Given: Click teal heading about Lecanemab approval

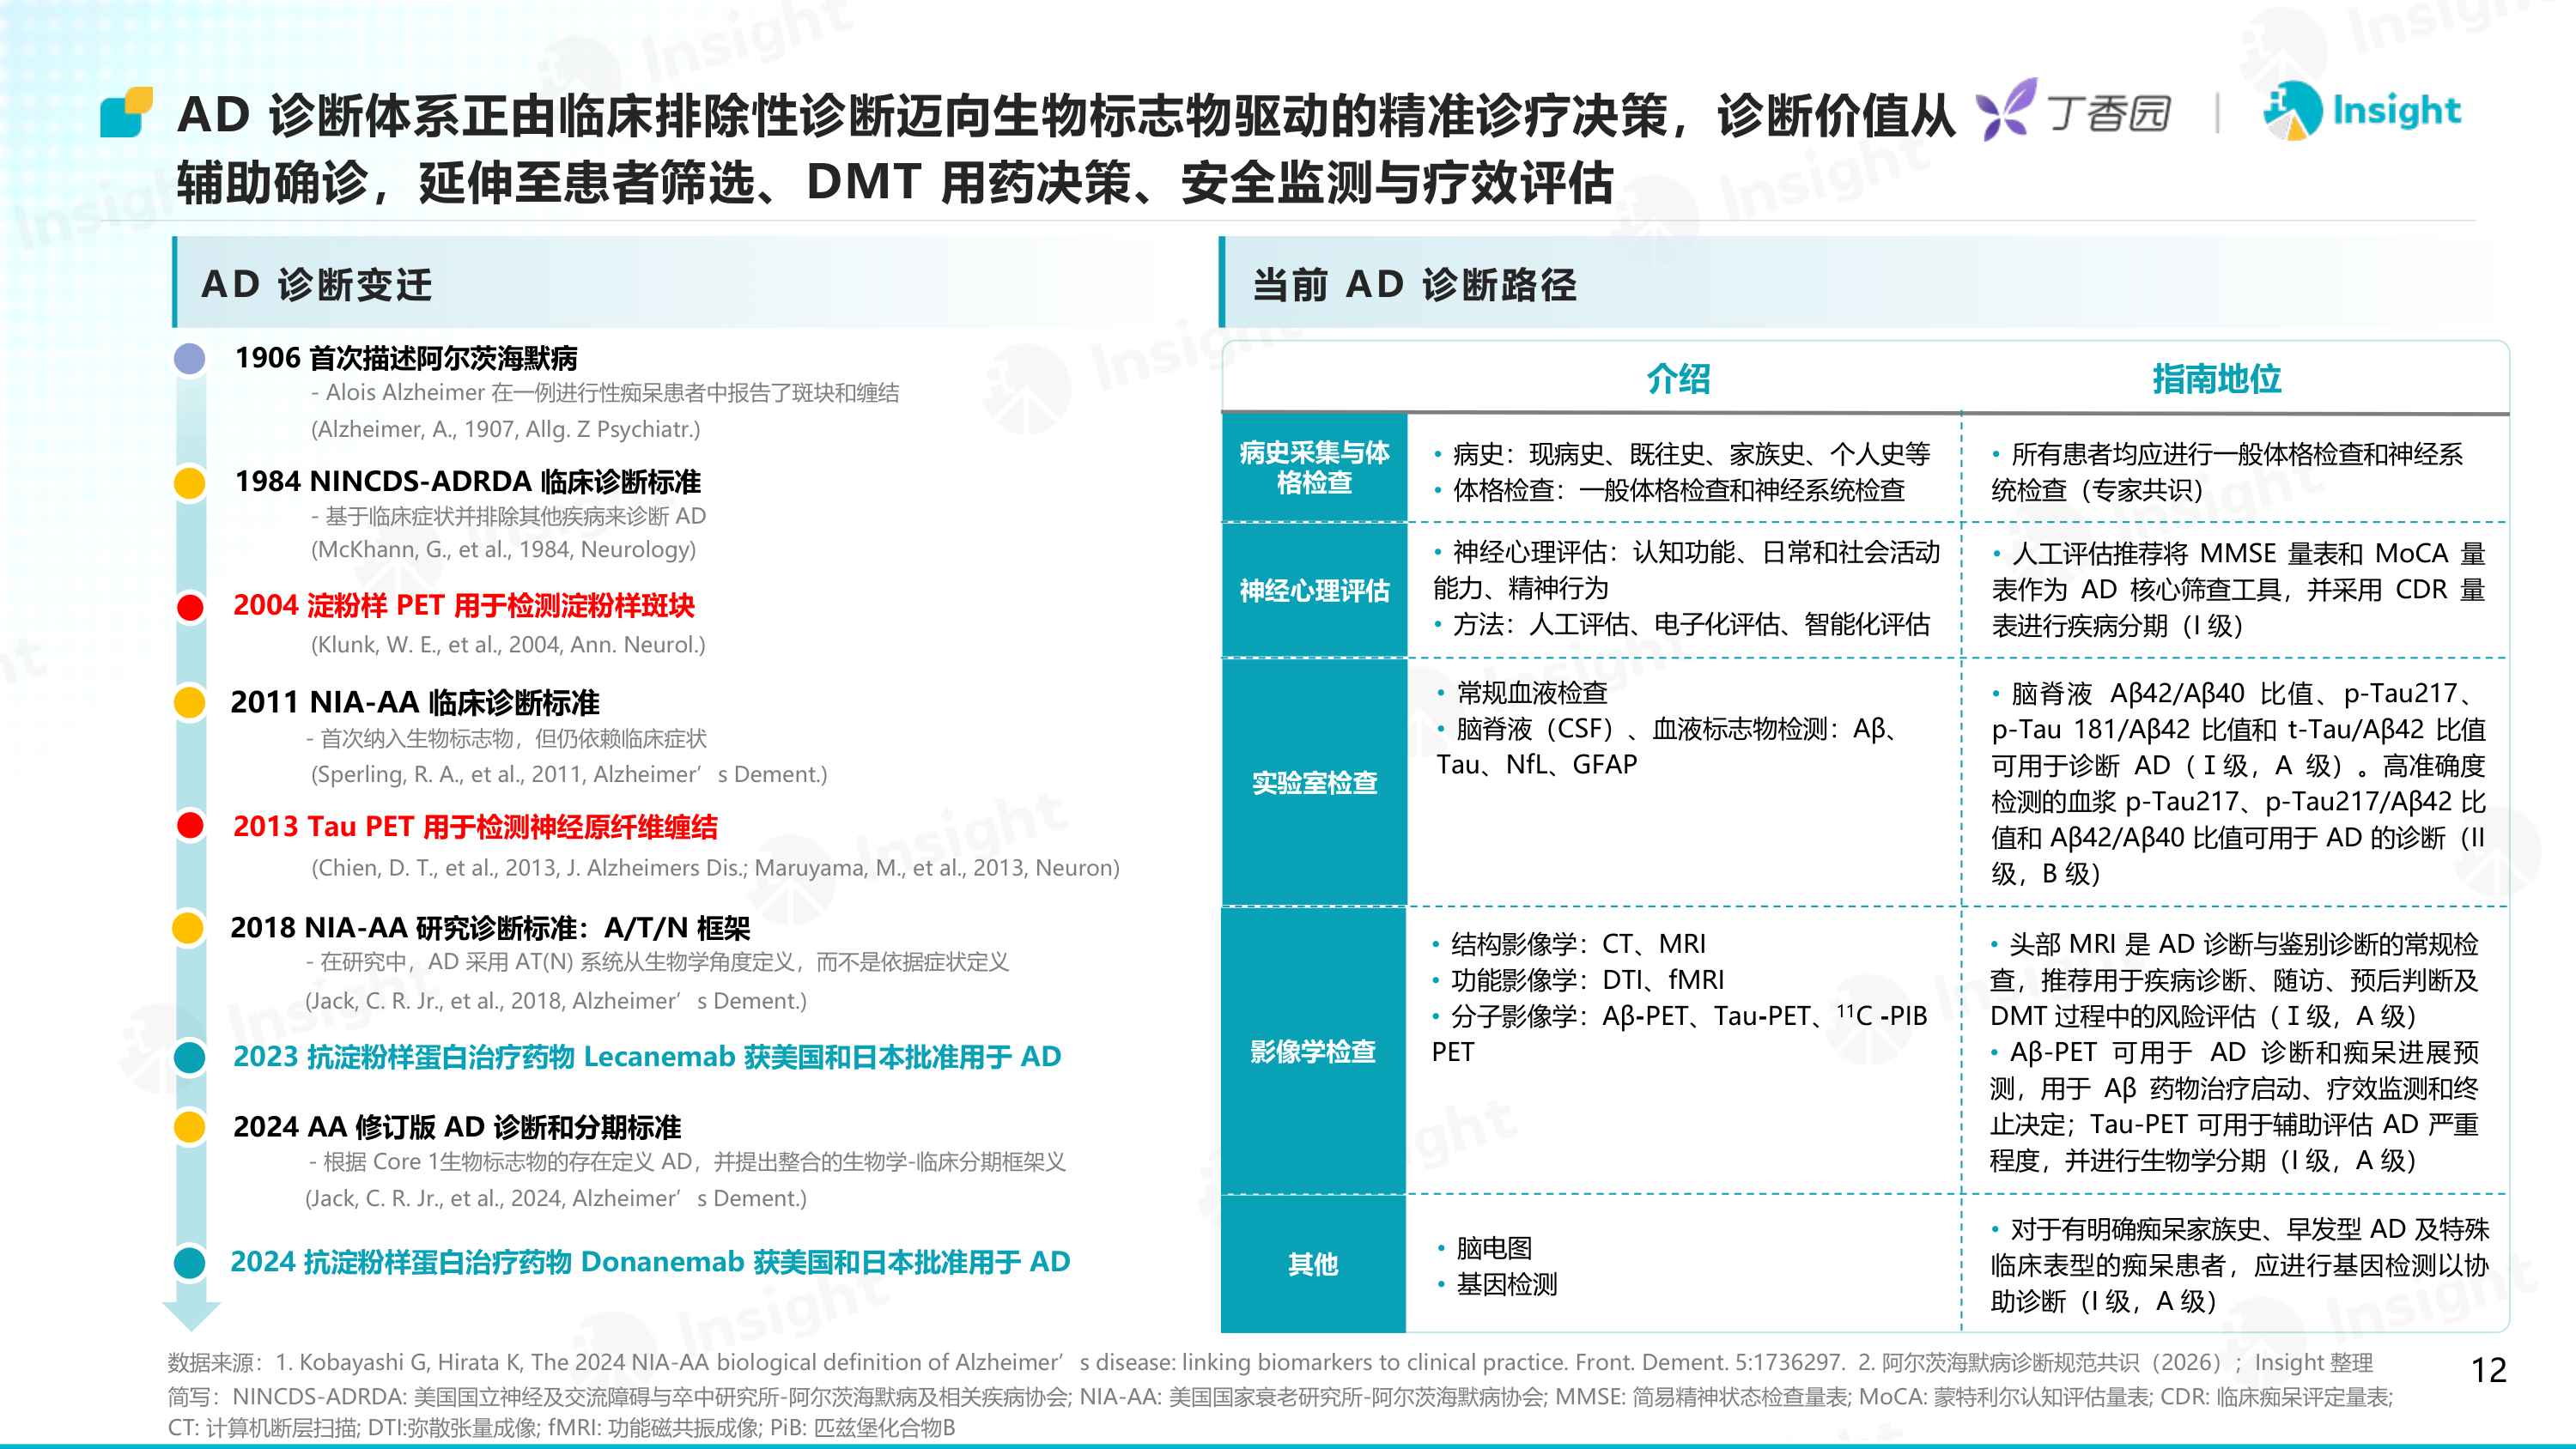Looking at the screenshot, I should pyautogui.click(x=647, y=1056).
